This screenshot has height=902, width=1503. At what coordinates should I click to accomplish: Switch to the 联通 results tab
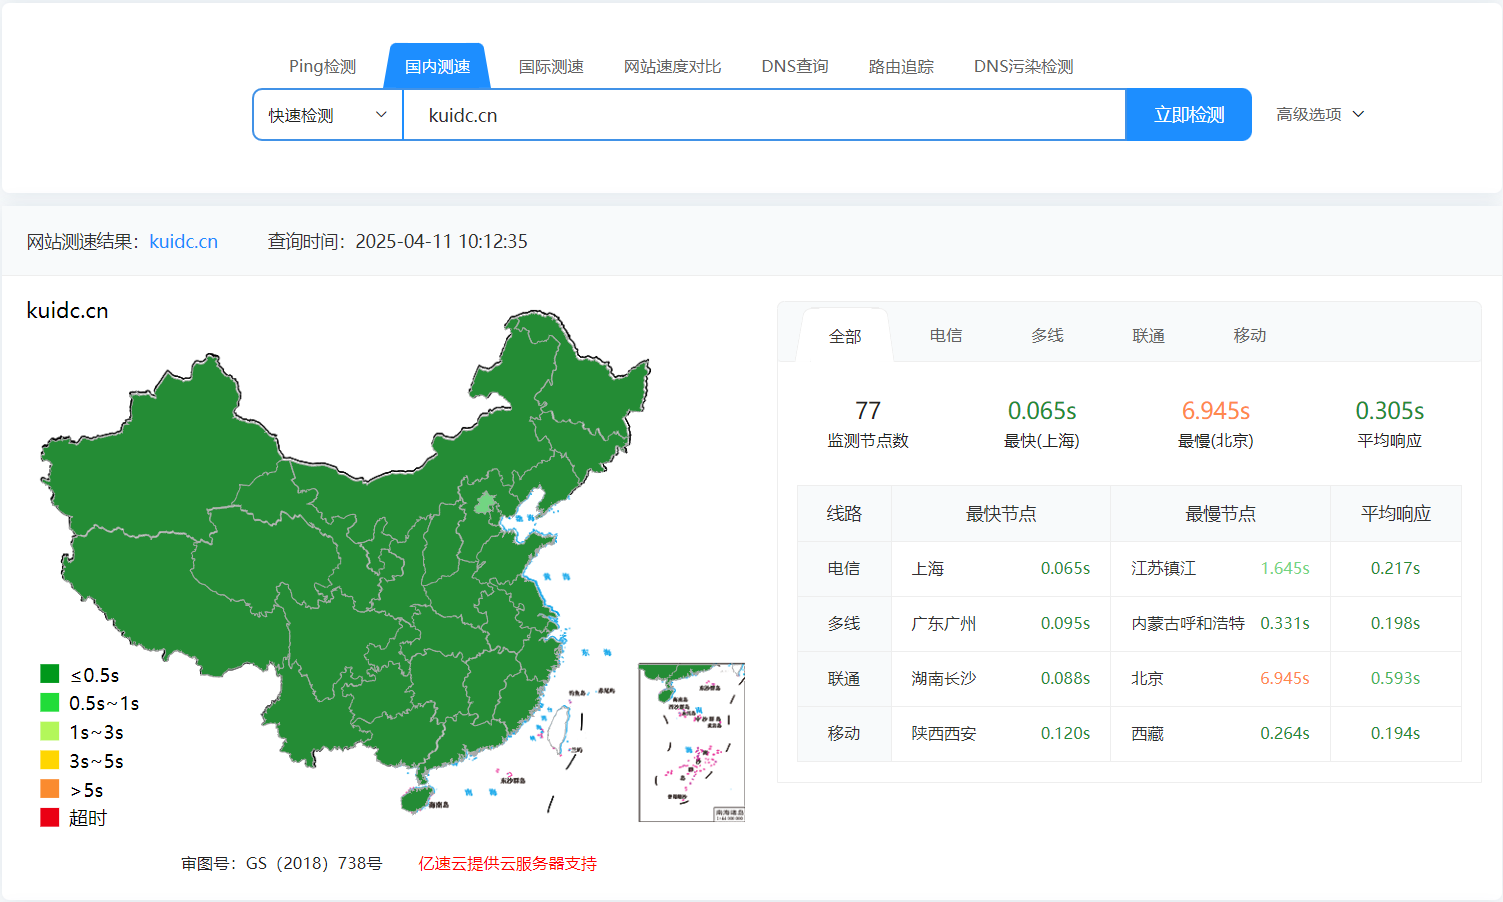click(x=1148, y=335)
